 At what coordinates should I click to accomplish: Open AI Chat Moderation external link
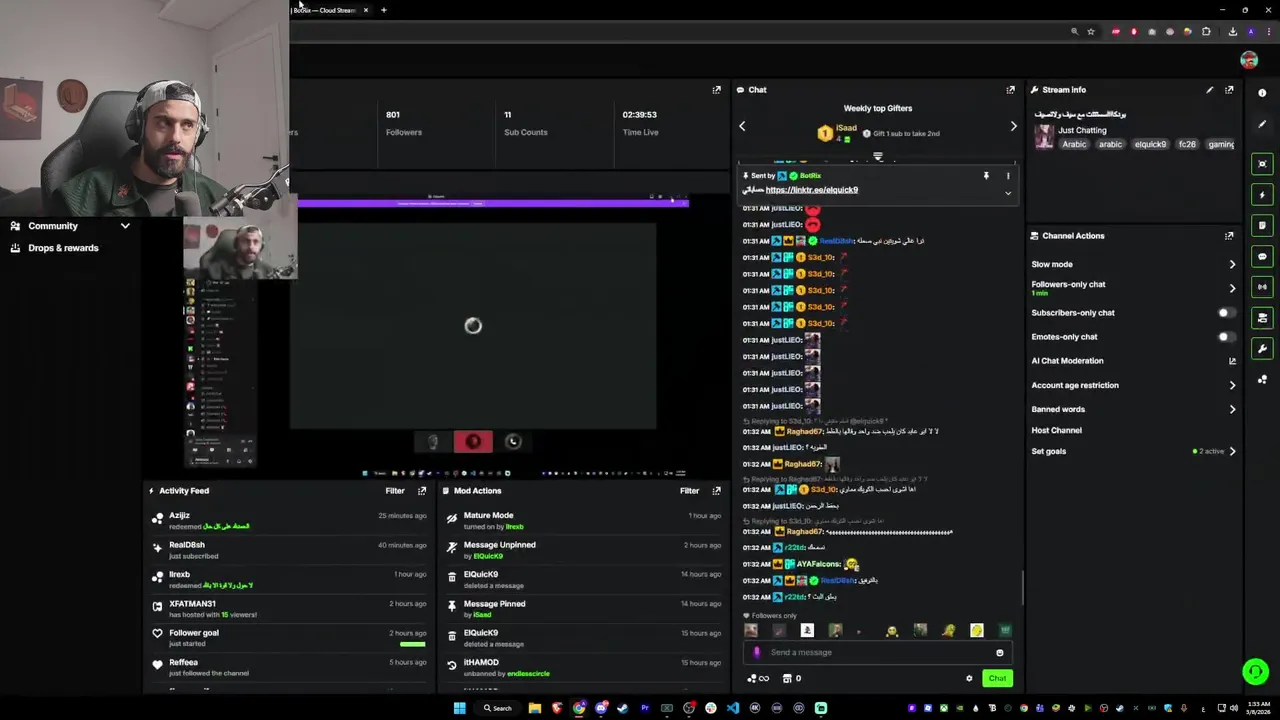1232,361
